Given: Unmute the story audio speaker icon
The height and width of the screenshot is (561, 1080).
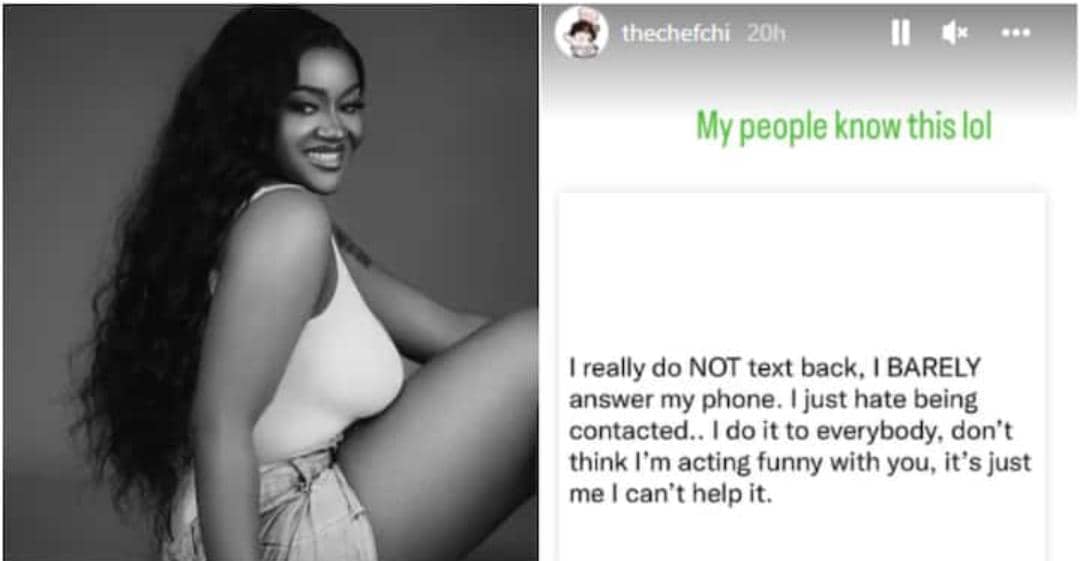Looking at the screenshot, I should tap(955, 32).
